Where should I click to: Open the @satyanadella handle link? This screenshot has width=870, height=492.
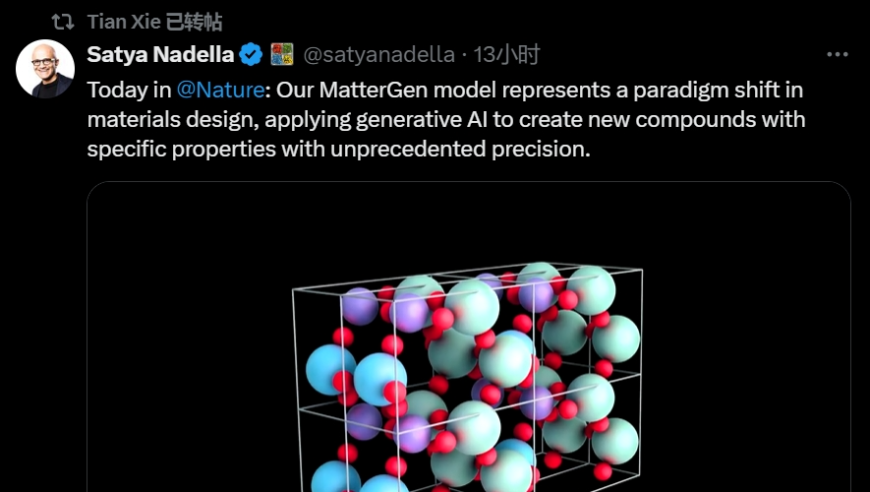click(x=379, y=54)
